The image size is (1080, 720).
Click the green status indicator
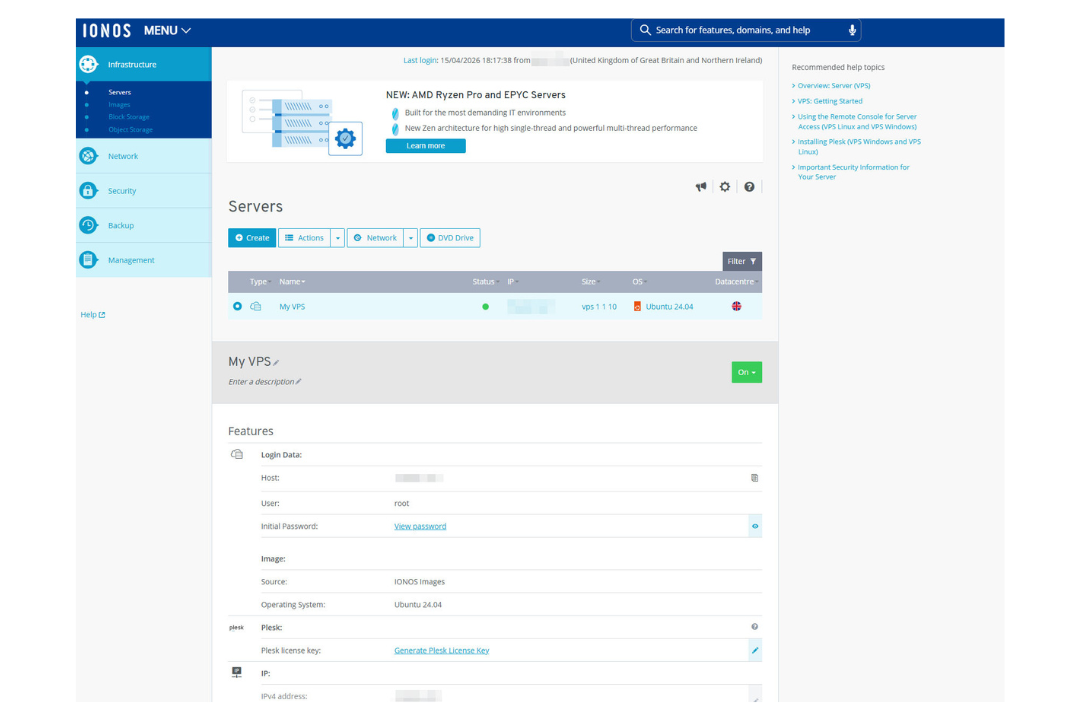click(x=486, y=307)
